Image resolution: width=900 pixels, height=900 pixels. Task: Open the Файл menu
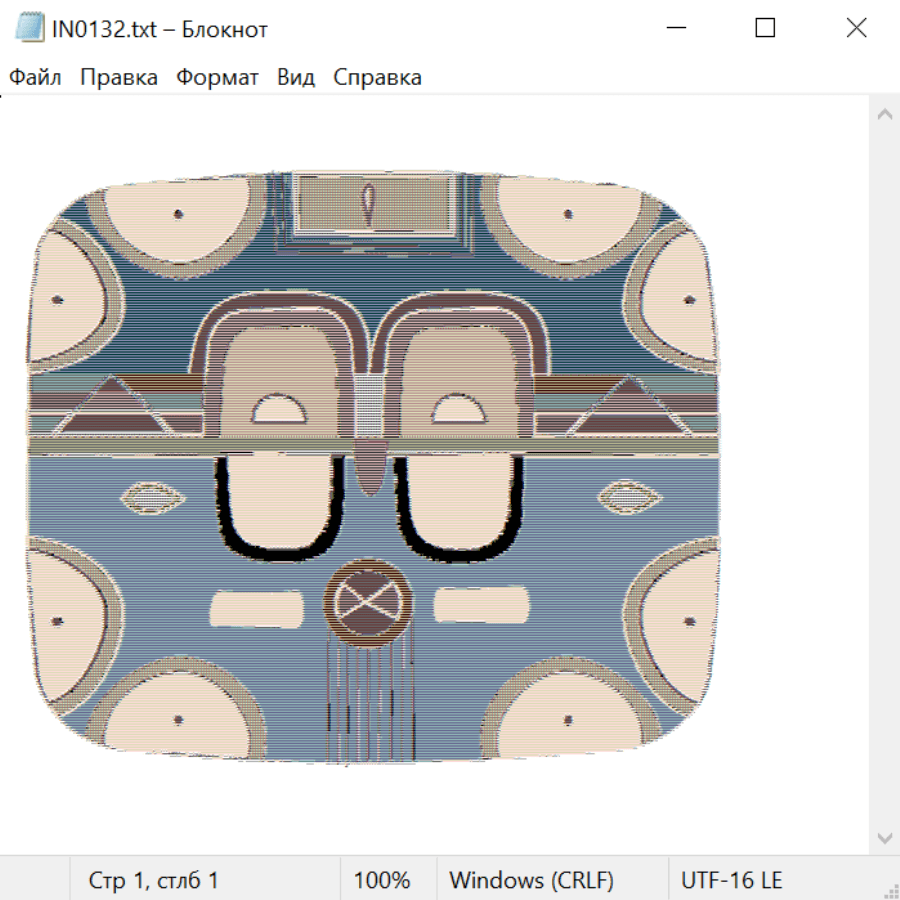click(x=35, y=78)
